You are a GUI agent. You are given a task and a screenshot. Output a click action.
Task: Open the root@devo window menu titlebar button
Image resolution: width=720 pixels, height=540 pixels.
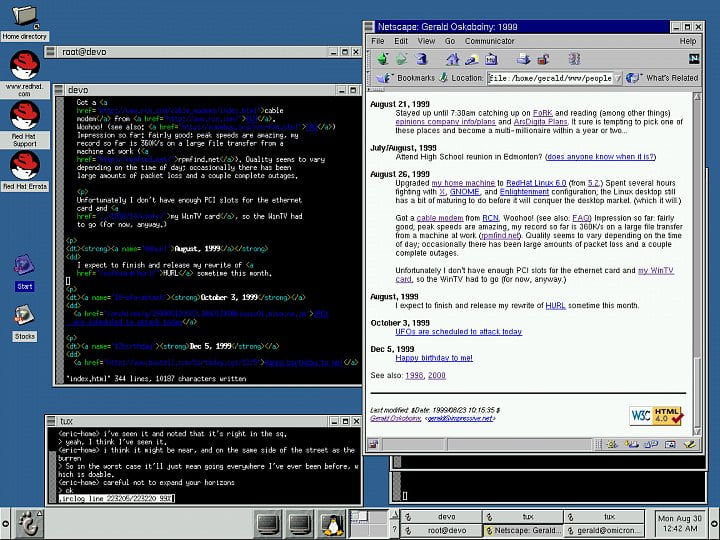coord(51,52)
